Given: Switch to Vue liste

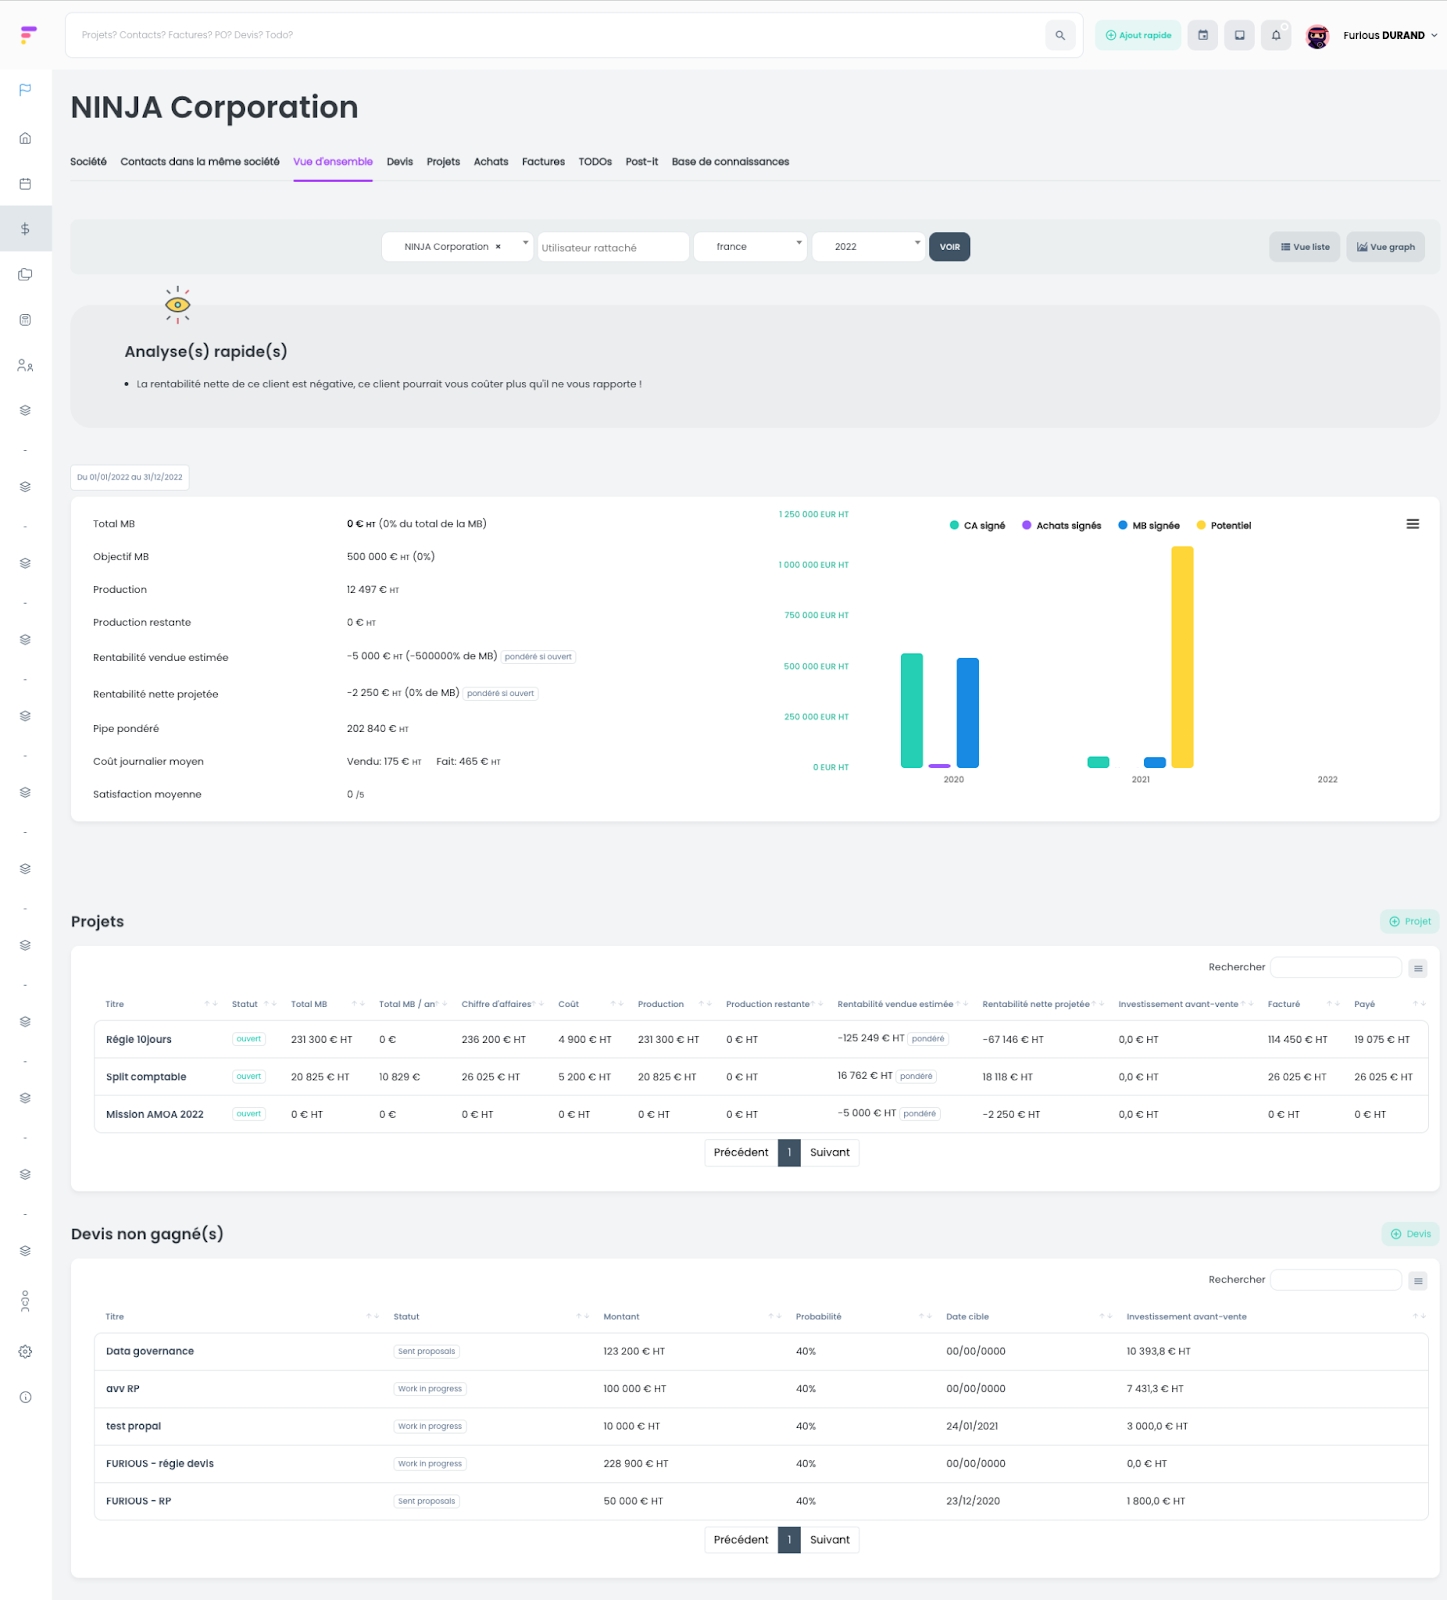Looking at the screenshot, I should [1305, 247].
